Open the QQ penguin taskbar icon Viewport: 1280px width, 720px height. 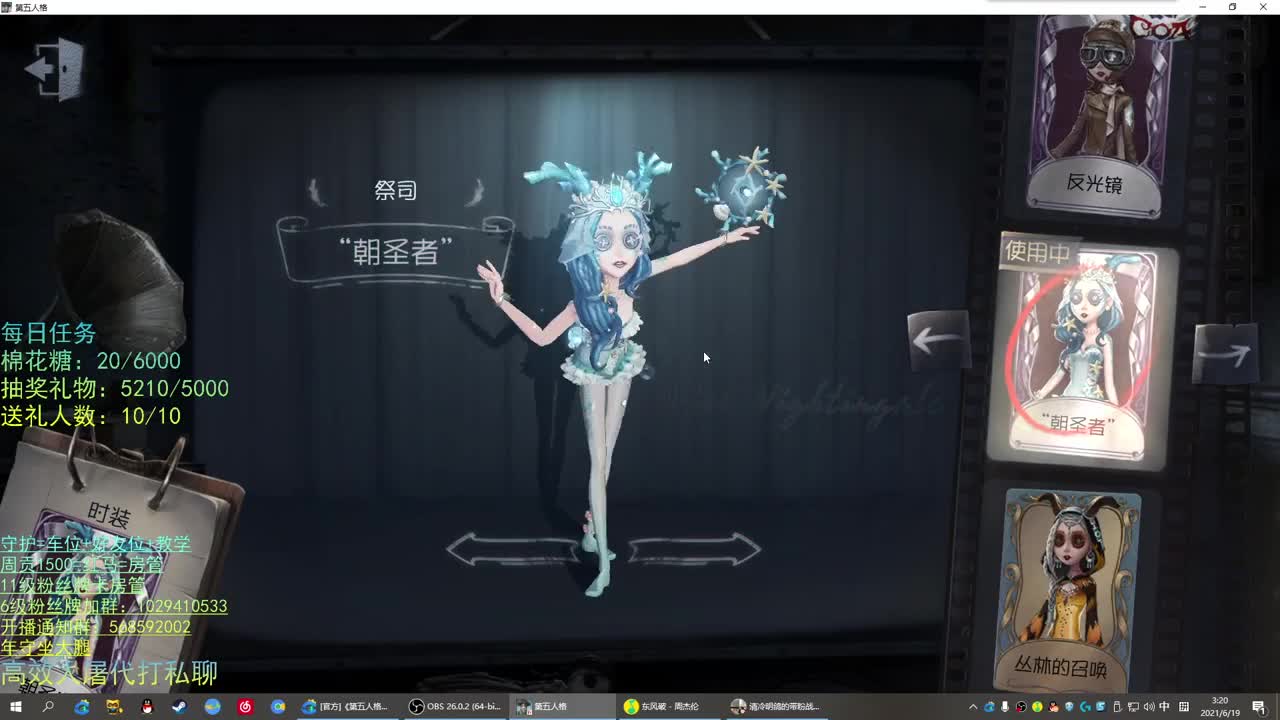tap(147, 707)
